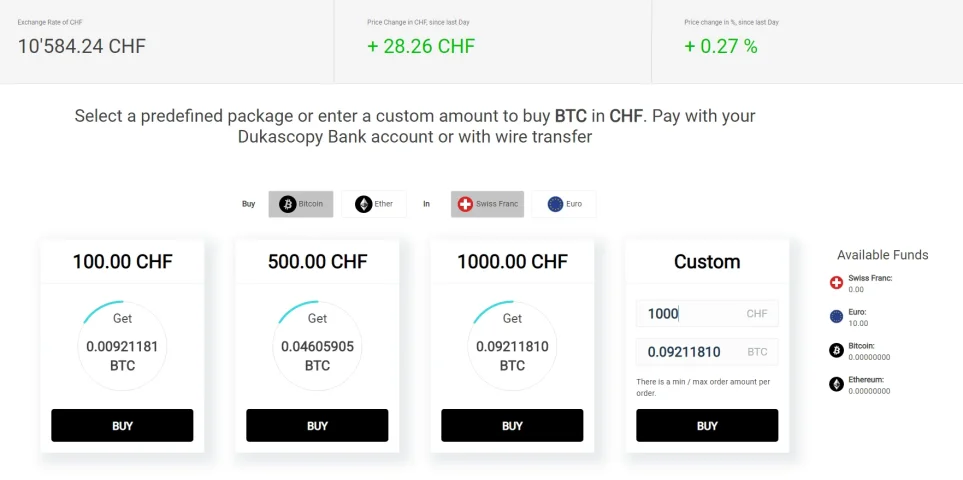Click Bitcoin icon under Available Funds

coord(836,350)
